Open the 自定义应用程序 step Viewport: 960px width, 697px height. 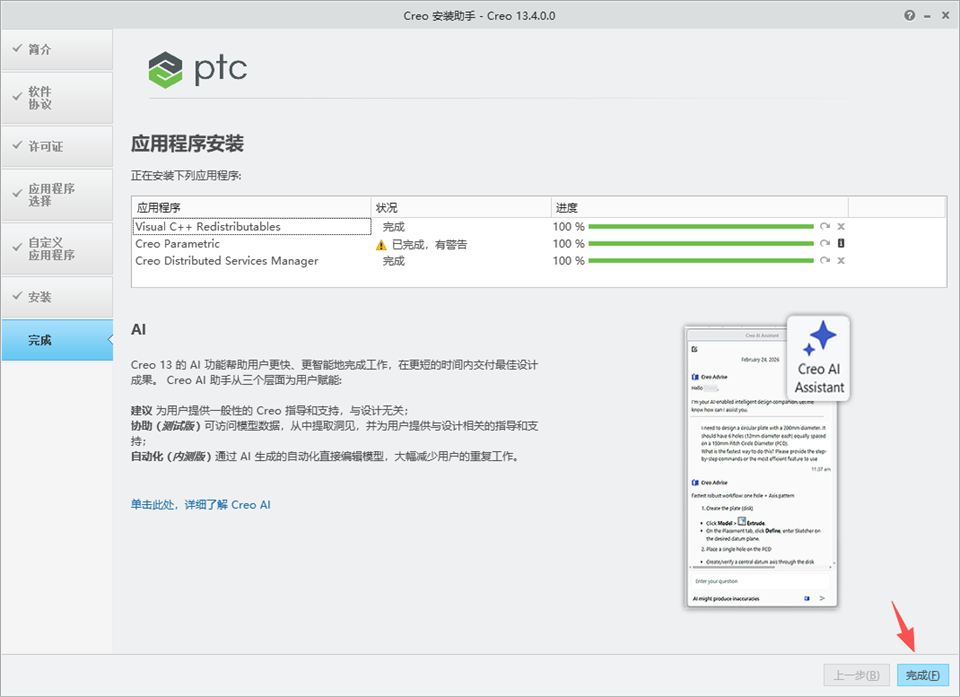click(57, 249)
